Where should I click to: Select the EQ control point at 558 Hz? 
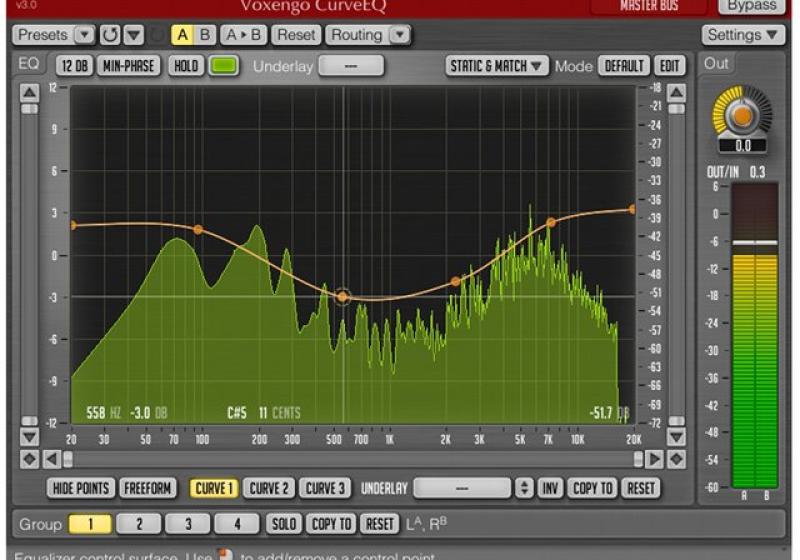[343, 297]
